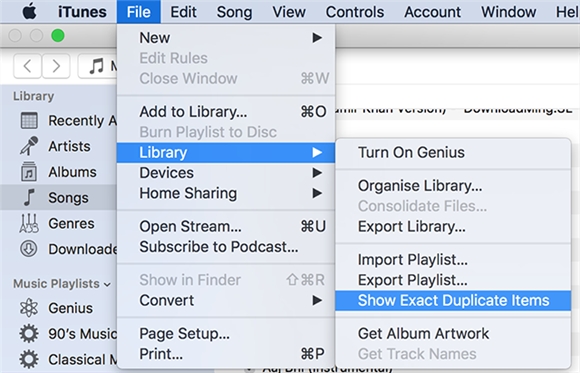580x373 pixels.
Task: Open the Window menu
Action: pos(508,12)
